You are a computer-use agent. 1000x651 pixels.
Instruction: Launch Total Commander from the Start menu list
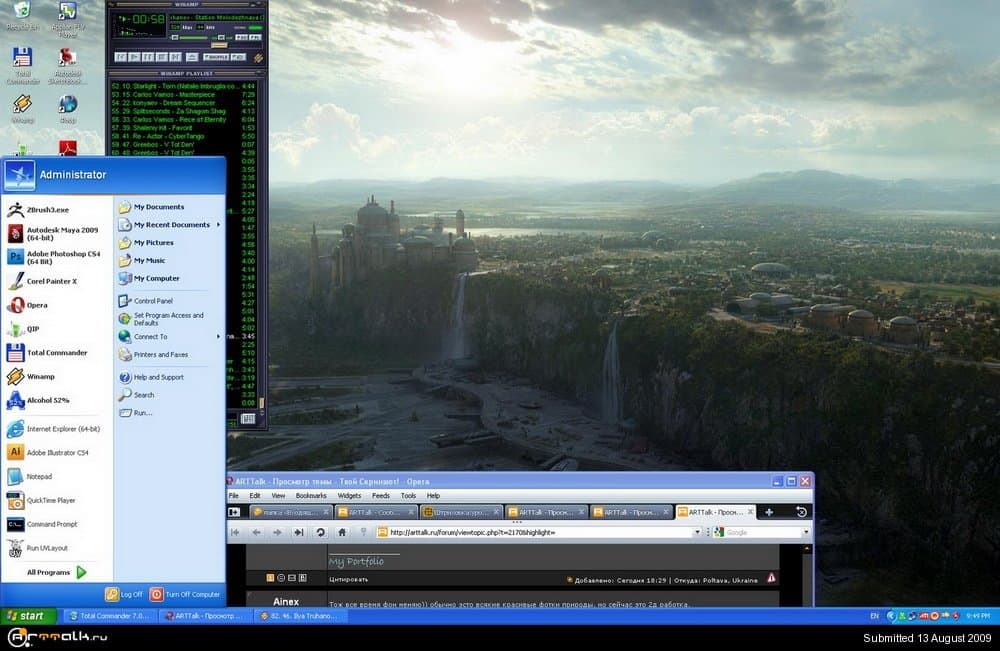point(56,353)
